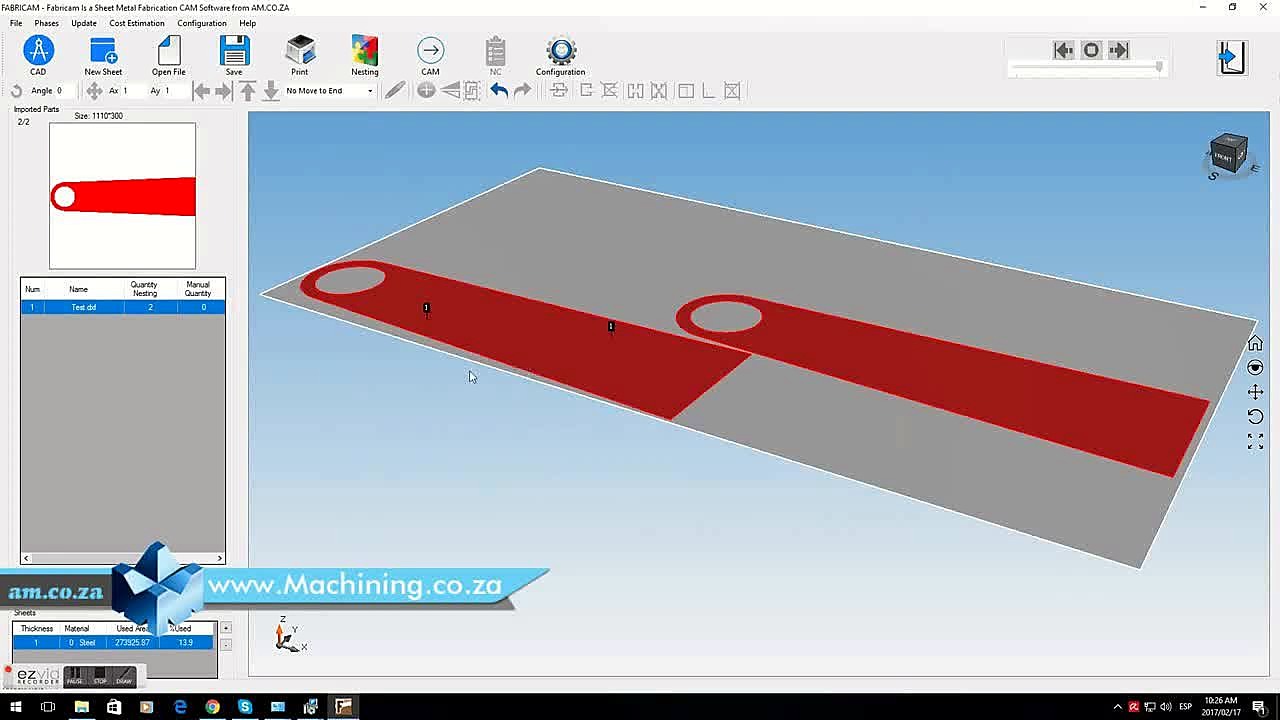This screenshot has width=1280, height=720.
Task: Click the view rotate icon
Action: click(1255, 416)
